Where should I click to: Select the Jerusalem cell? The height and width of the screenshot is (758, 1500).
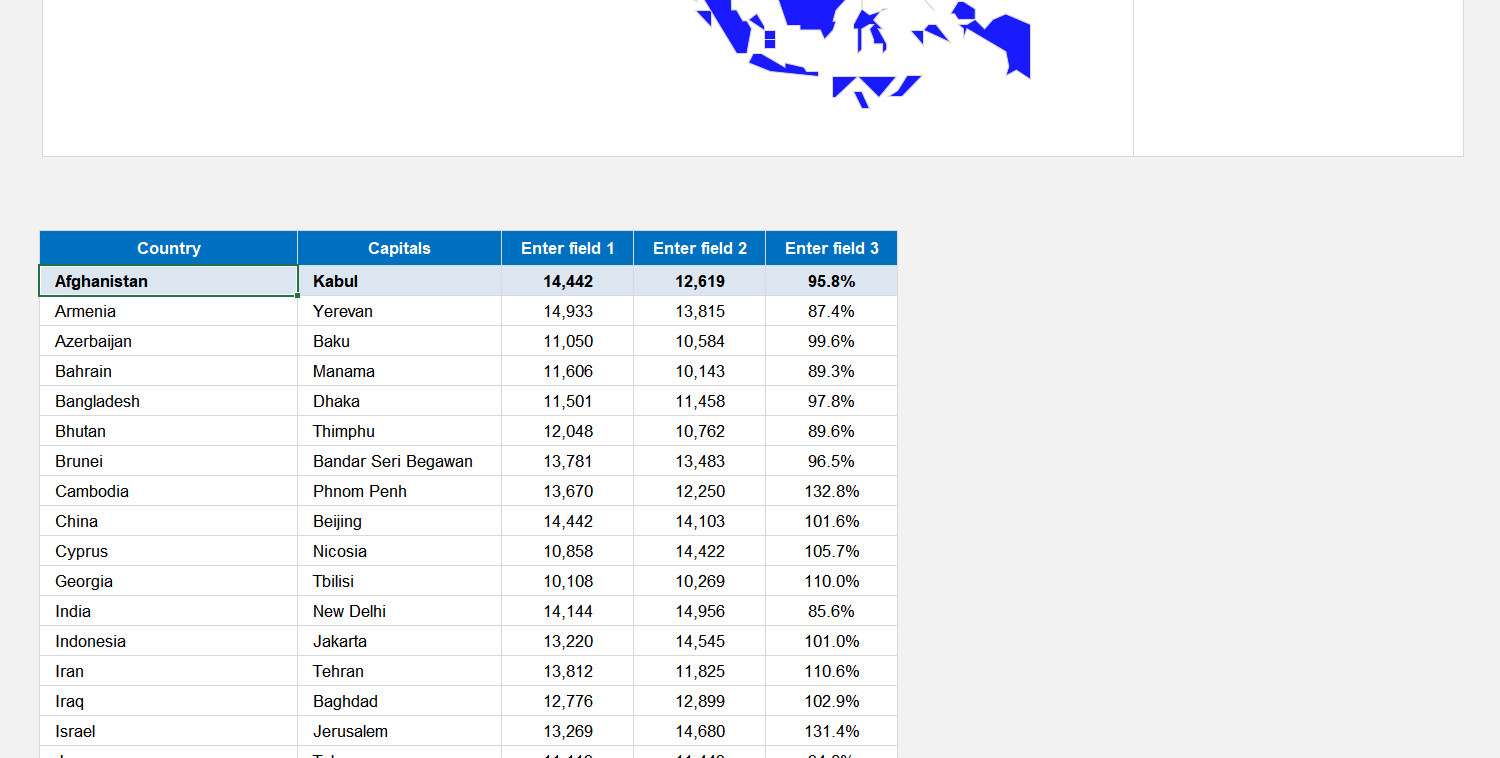tap(399, 731)
